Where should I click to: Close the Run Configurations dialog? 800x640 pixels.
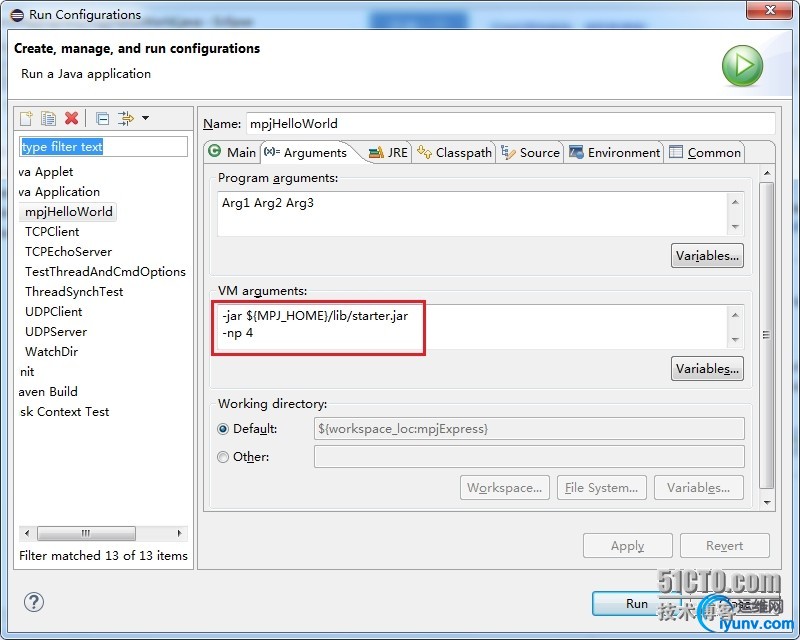tap(769, 10)
